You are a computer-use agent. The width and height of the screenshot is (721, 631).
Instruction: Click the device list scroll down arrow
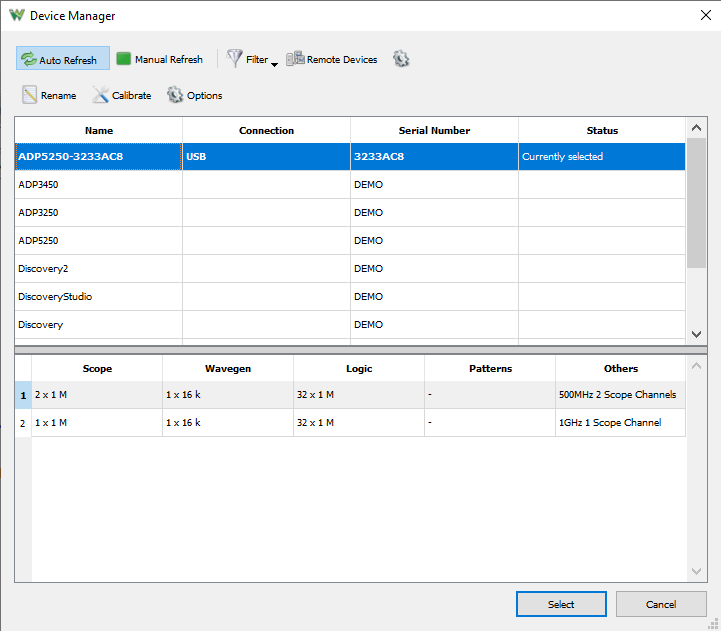click(x=696, y=334)
